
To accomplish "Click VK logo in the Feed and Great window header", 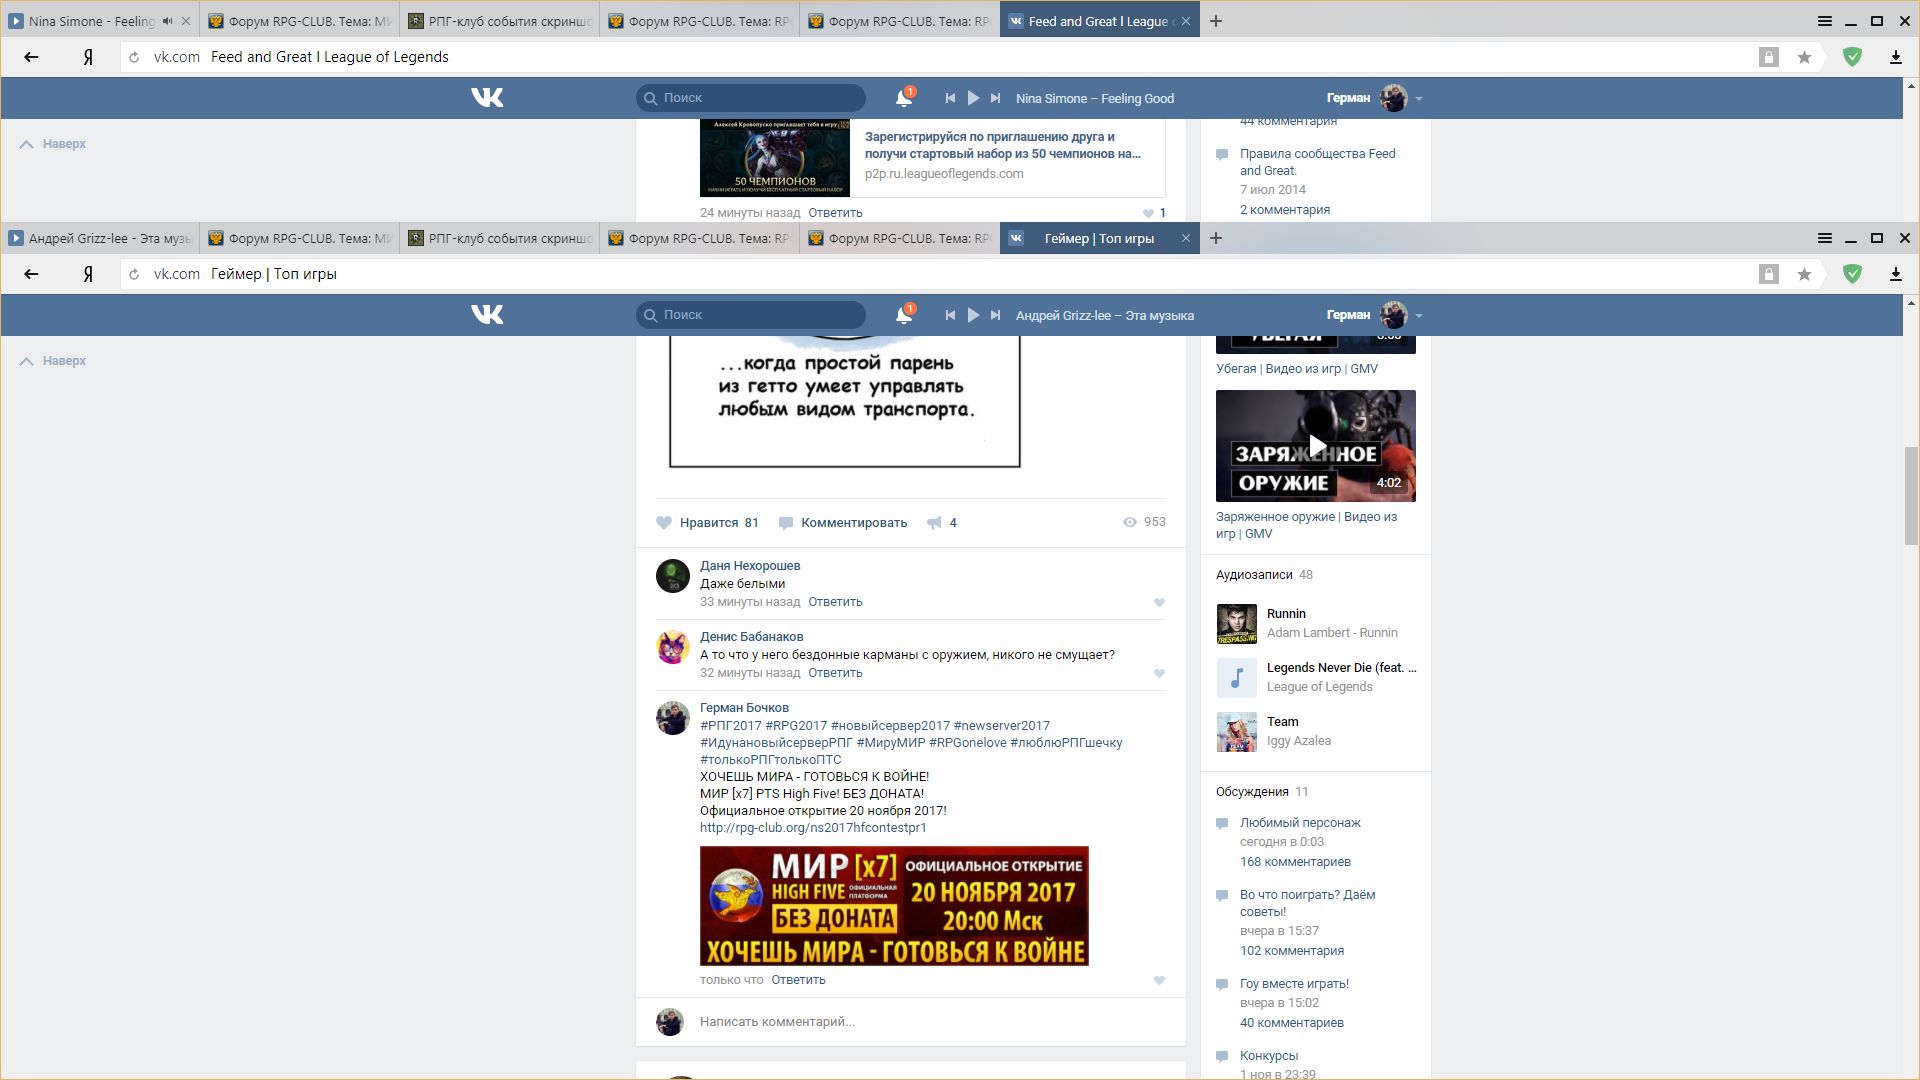I will click(x=487, y=98).
